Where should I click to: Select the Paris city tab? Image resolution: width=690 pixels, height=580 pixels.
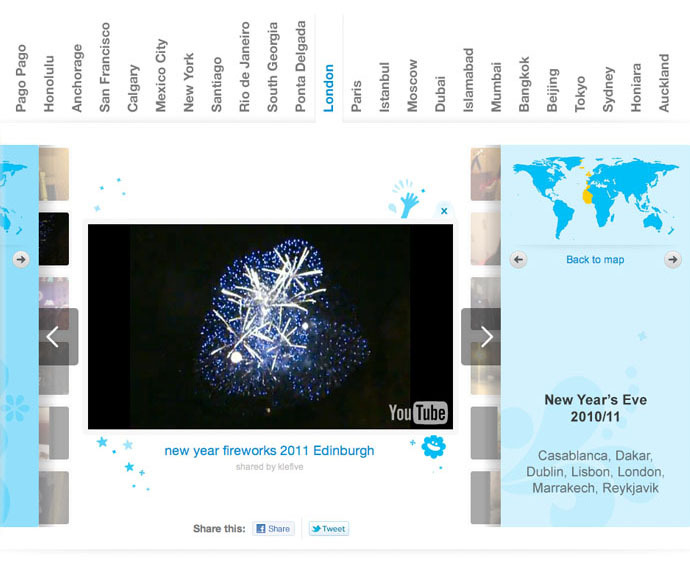pos(356,96)
